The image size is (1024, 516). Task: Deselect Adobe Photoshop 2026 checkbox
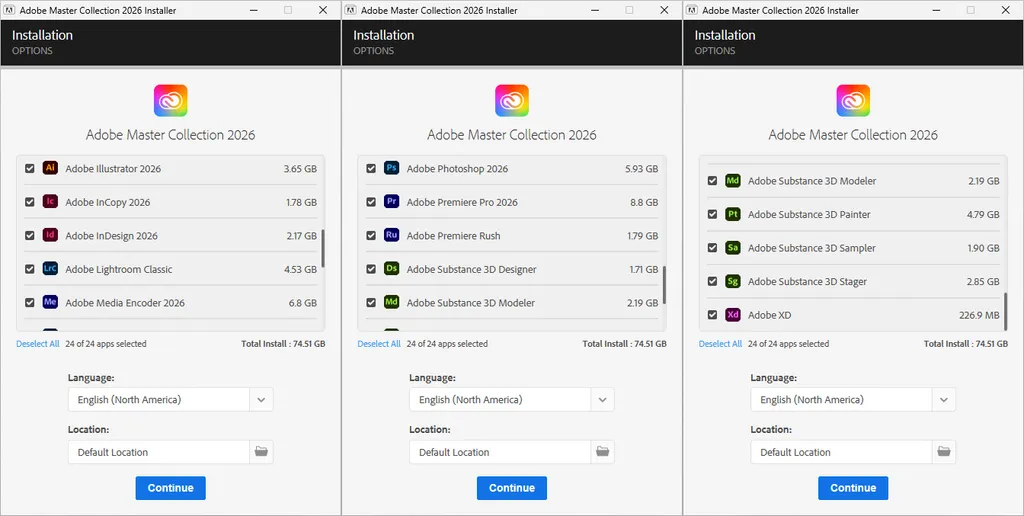(371, 169)
